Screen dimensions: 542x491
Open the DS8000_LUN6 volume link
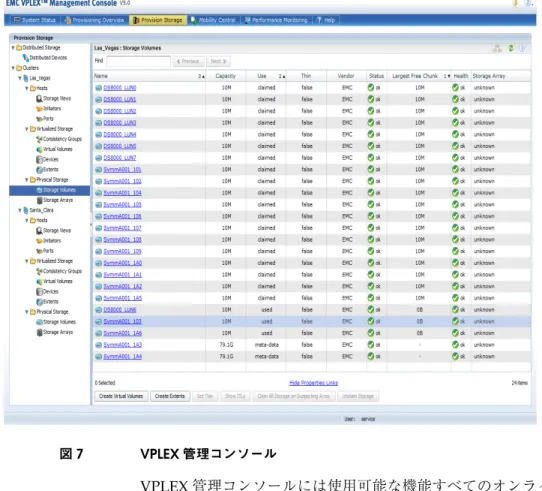[120, 310]
